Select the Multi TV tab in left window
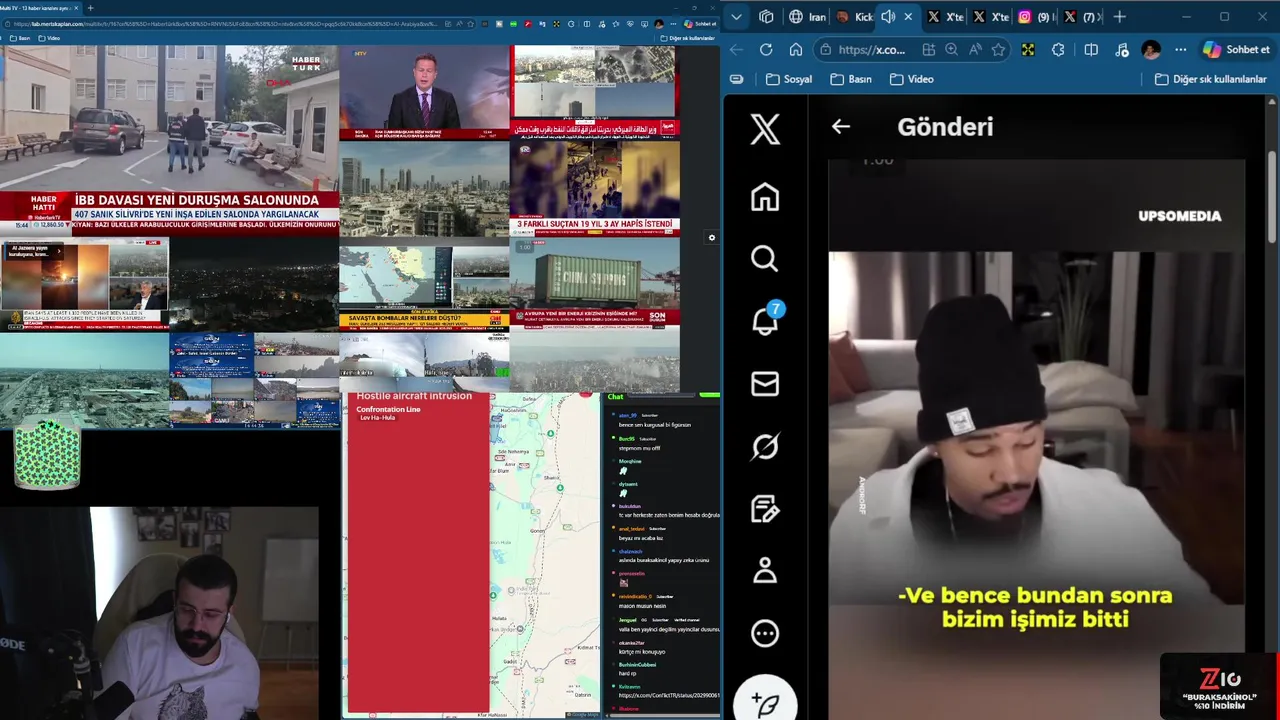The height and width of the screenshot is (720, 1280). coord(40,8)
